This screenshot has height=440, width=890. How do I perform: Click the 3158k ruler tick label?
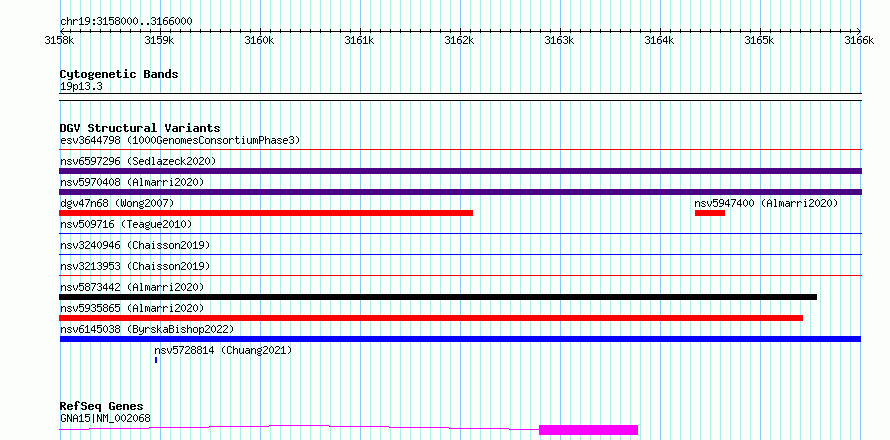pyautogui.click(x=58, y=40)
